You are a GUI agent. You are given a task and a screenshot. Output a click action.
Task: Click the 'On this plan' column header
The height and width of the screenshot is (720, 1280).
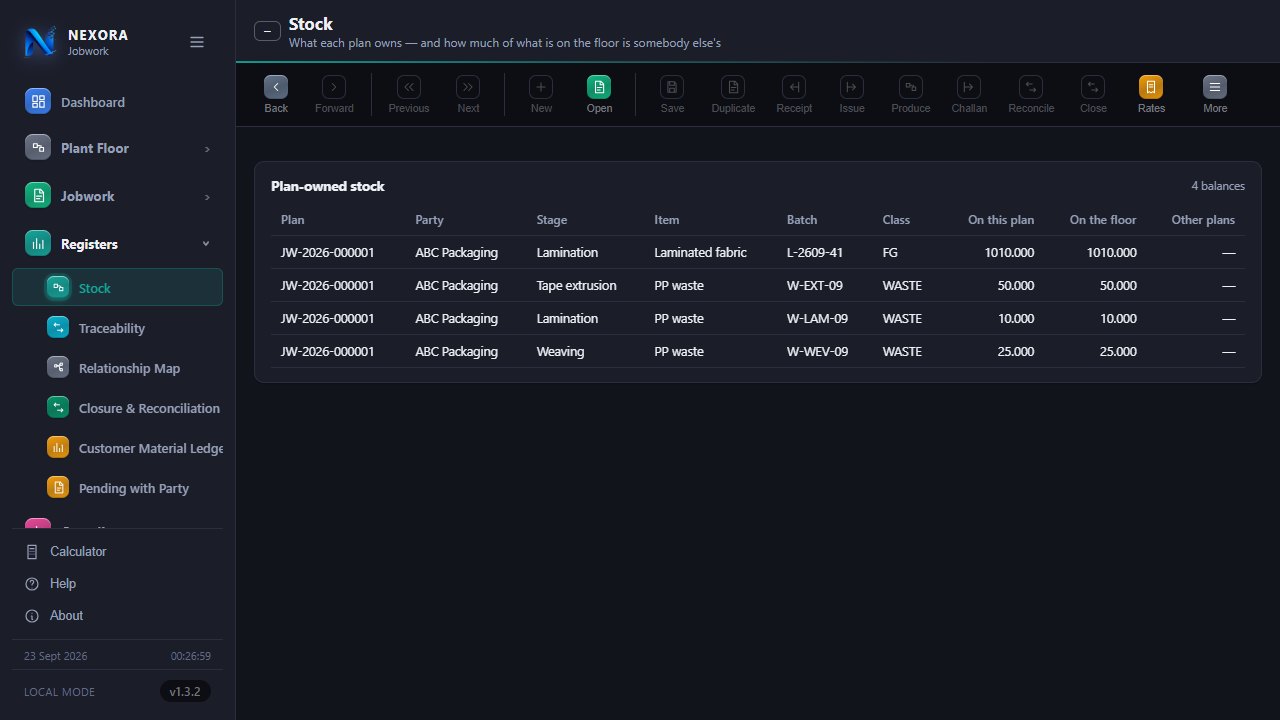coord(1001,220)
